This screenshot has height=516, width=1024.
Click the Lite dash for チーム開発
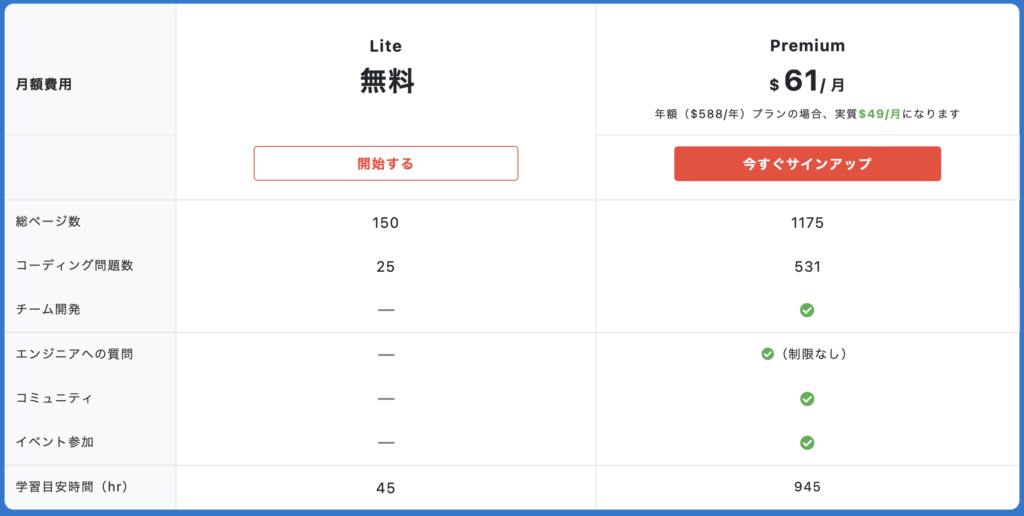point(386,310)
